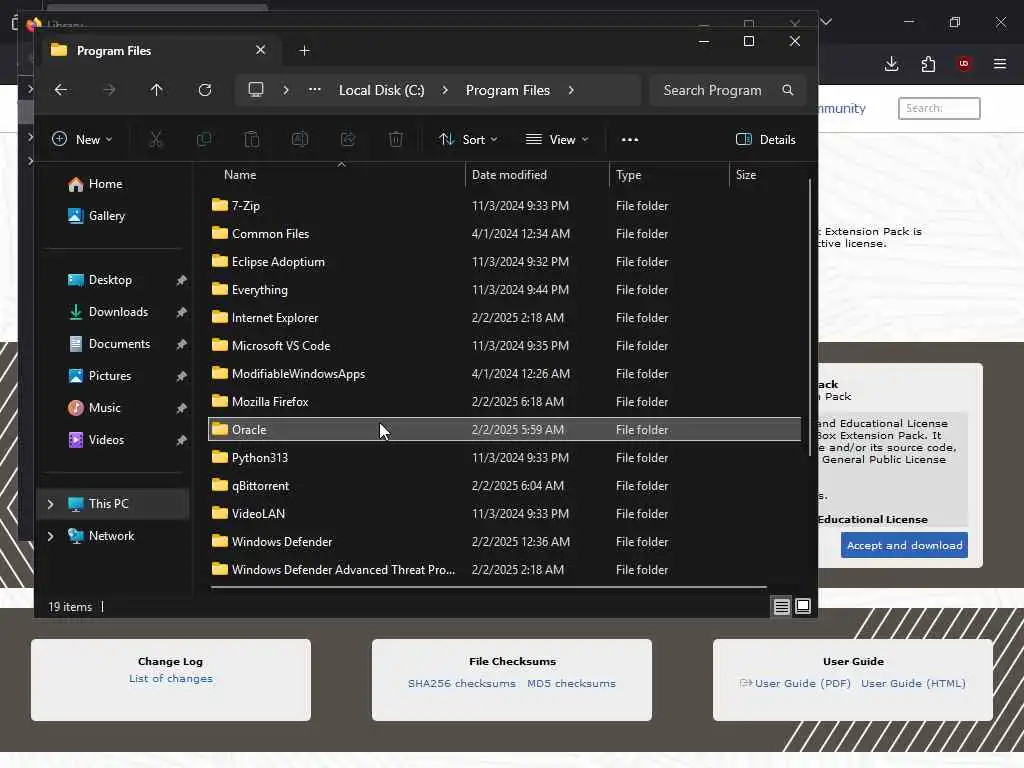Image resolution: width=1024 pixels, height=768 pixels.
Task: Select the Mozilla Firefox folder
Action: [504, 402]
